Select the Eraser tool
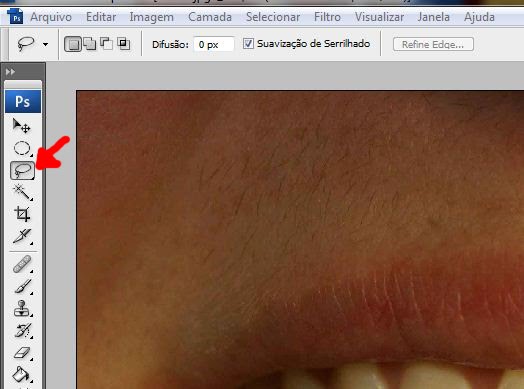This screenshot has width=524, height=389. (x=22, y=353)
